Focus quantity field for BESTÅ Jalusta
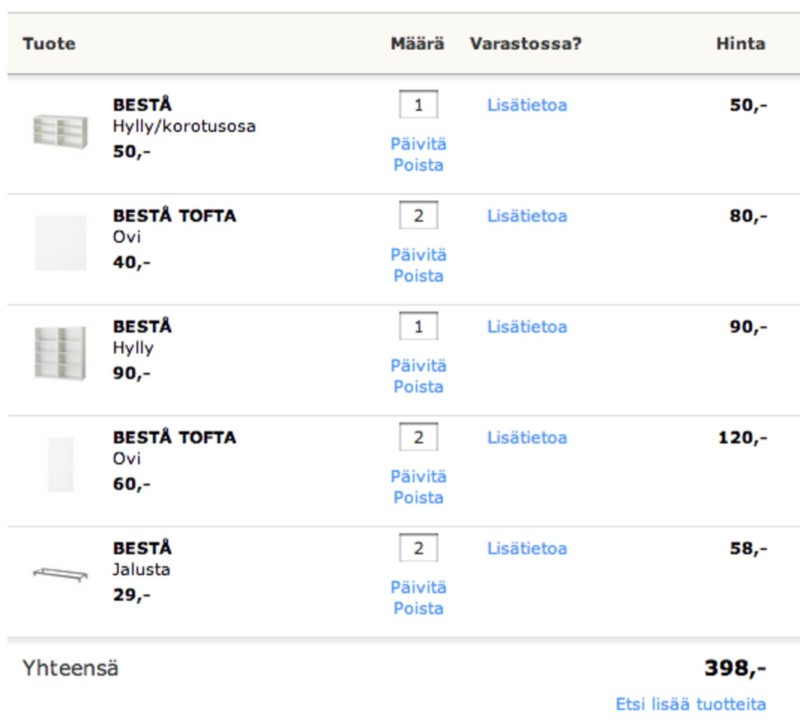Screen dimensions: 800x728 [418, 548]
